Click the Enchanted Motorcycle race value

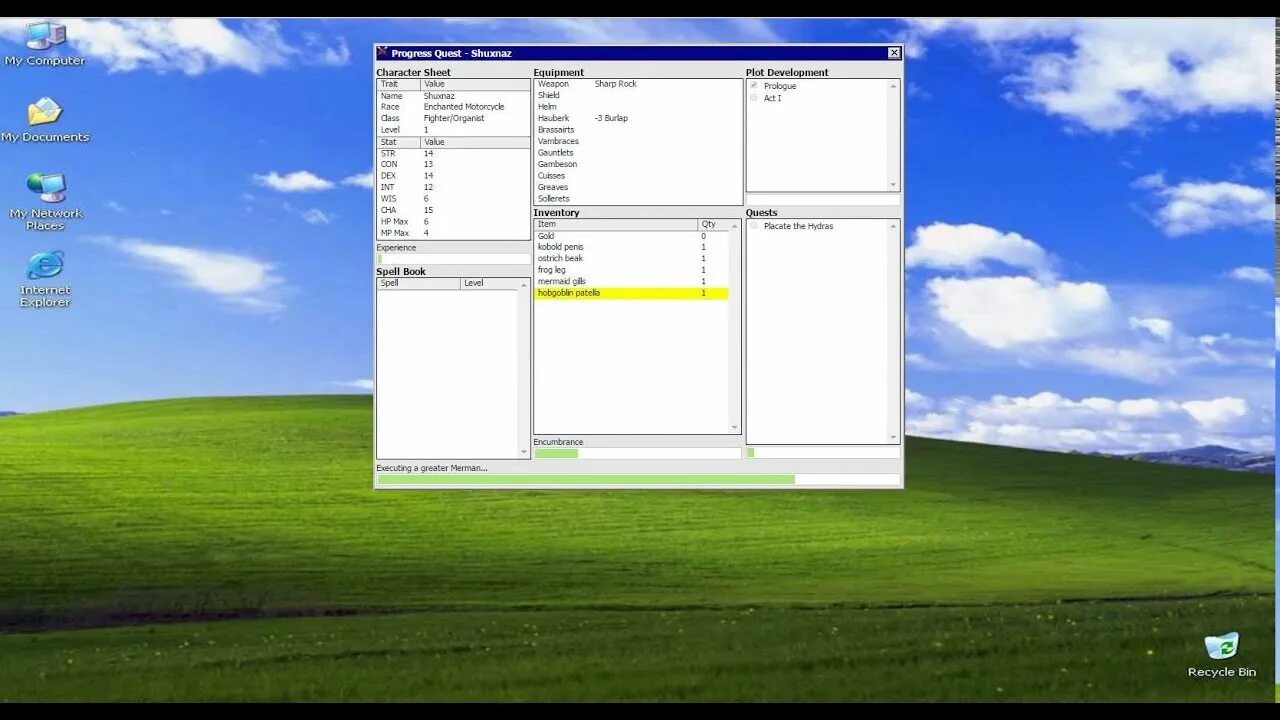[x=464, y=107]
